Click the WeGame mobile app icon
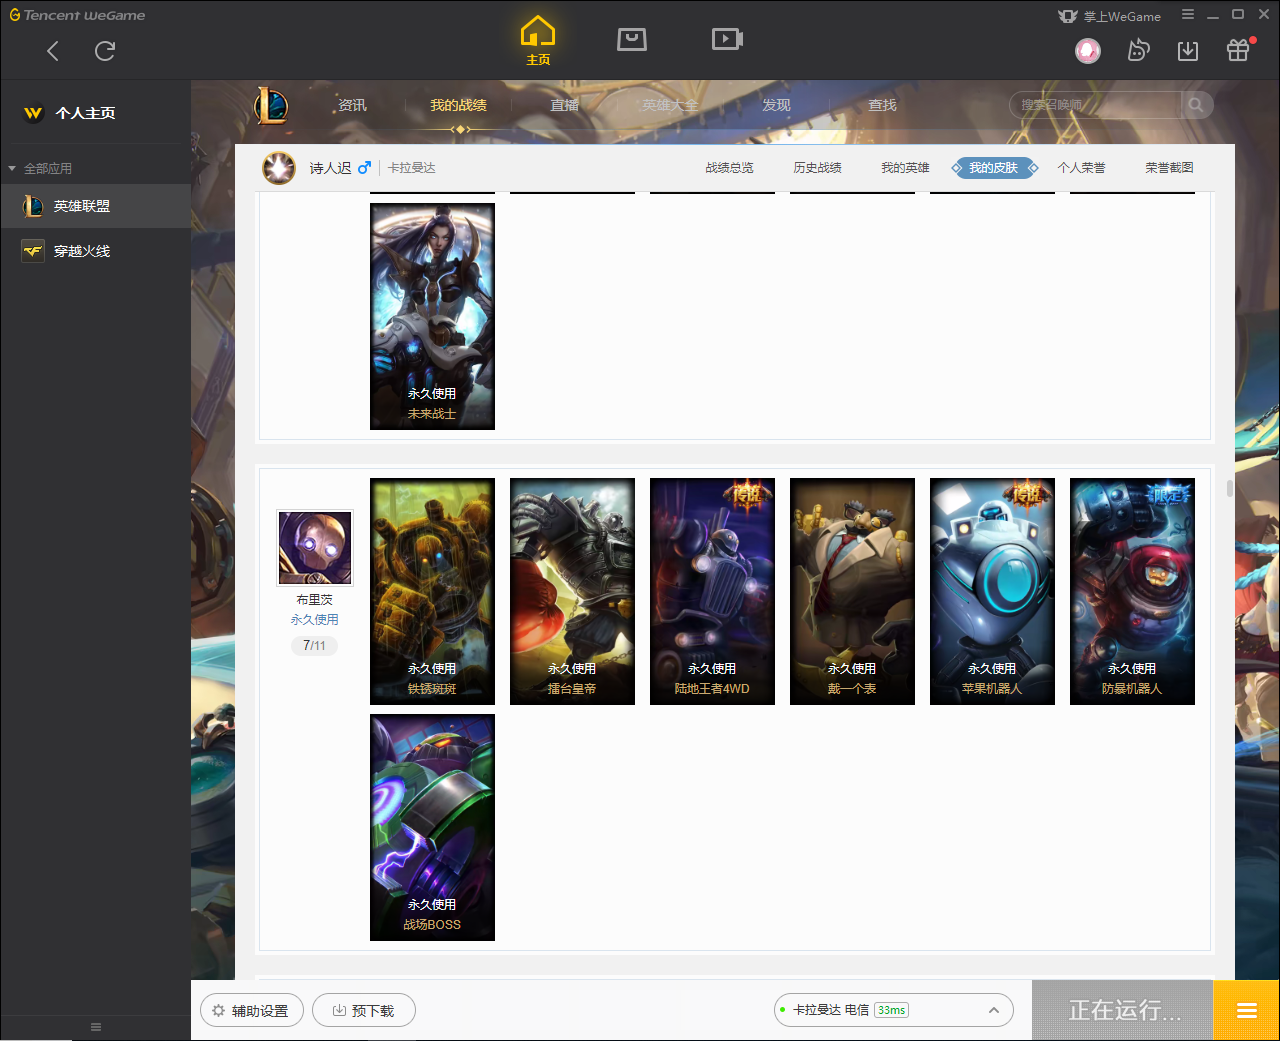Image resolution: width=1280 pixels, height=1041 pixels. pos(1067,16)
